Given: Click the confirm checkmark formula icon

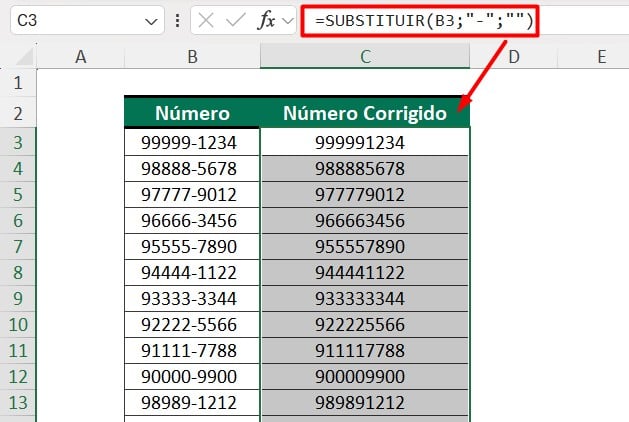Looking at the screenshot, I should [x=235, y=20].
